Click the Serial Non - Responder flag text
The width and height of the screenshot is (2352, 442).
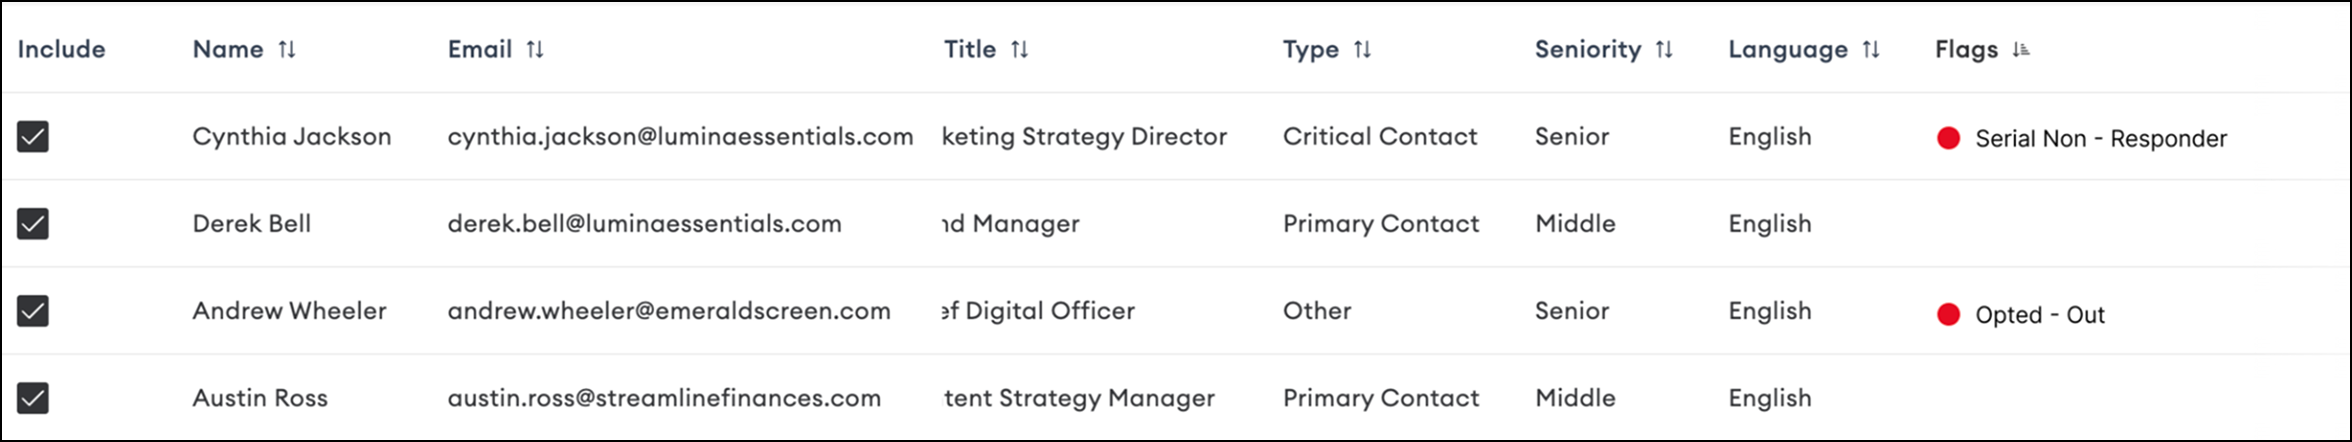click(x=2101, y=139)
